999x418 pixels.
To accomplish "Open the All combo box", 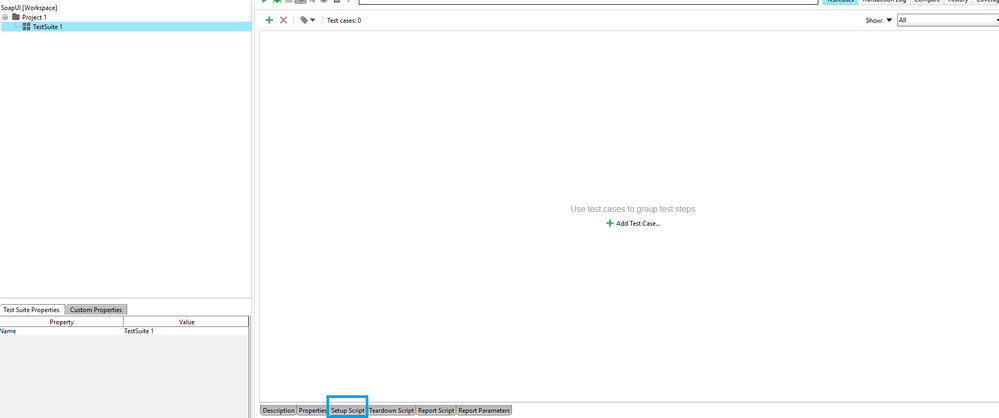I will coord(947,20).
